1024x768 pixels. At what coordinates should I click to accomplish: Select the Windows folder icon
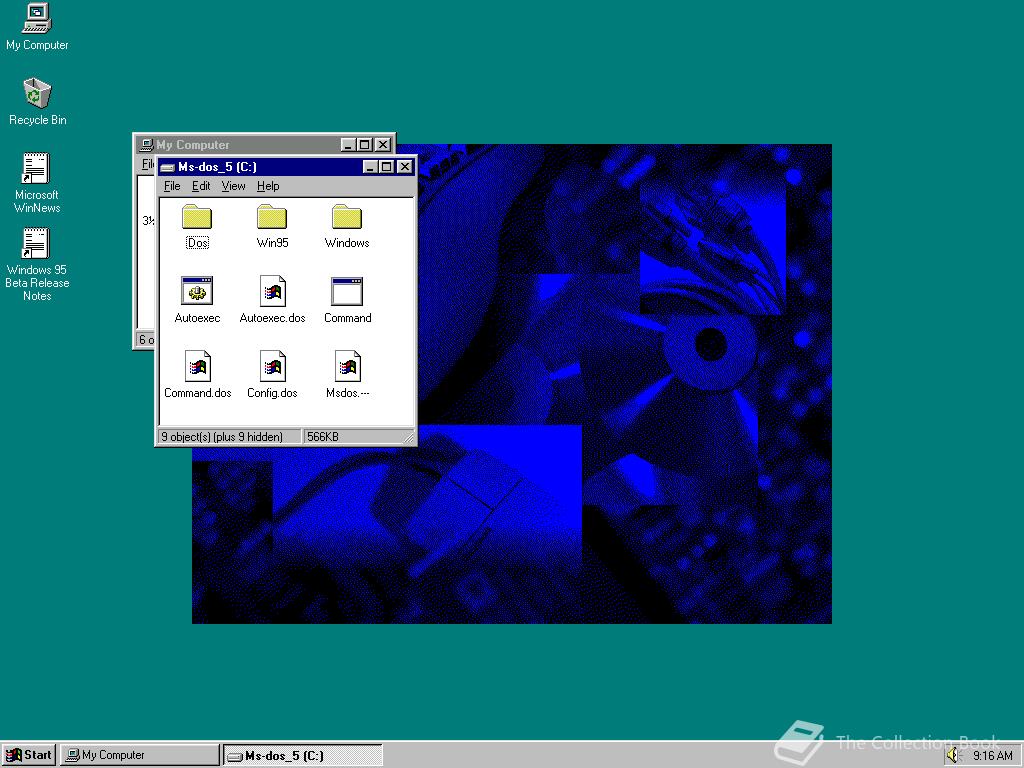tap(347, 217)
